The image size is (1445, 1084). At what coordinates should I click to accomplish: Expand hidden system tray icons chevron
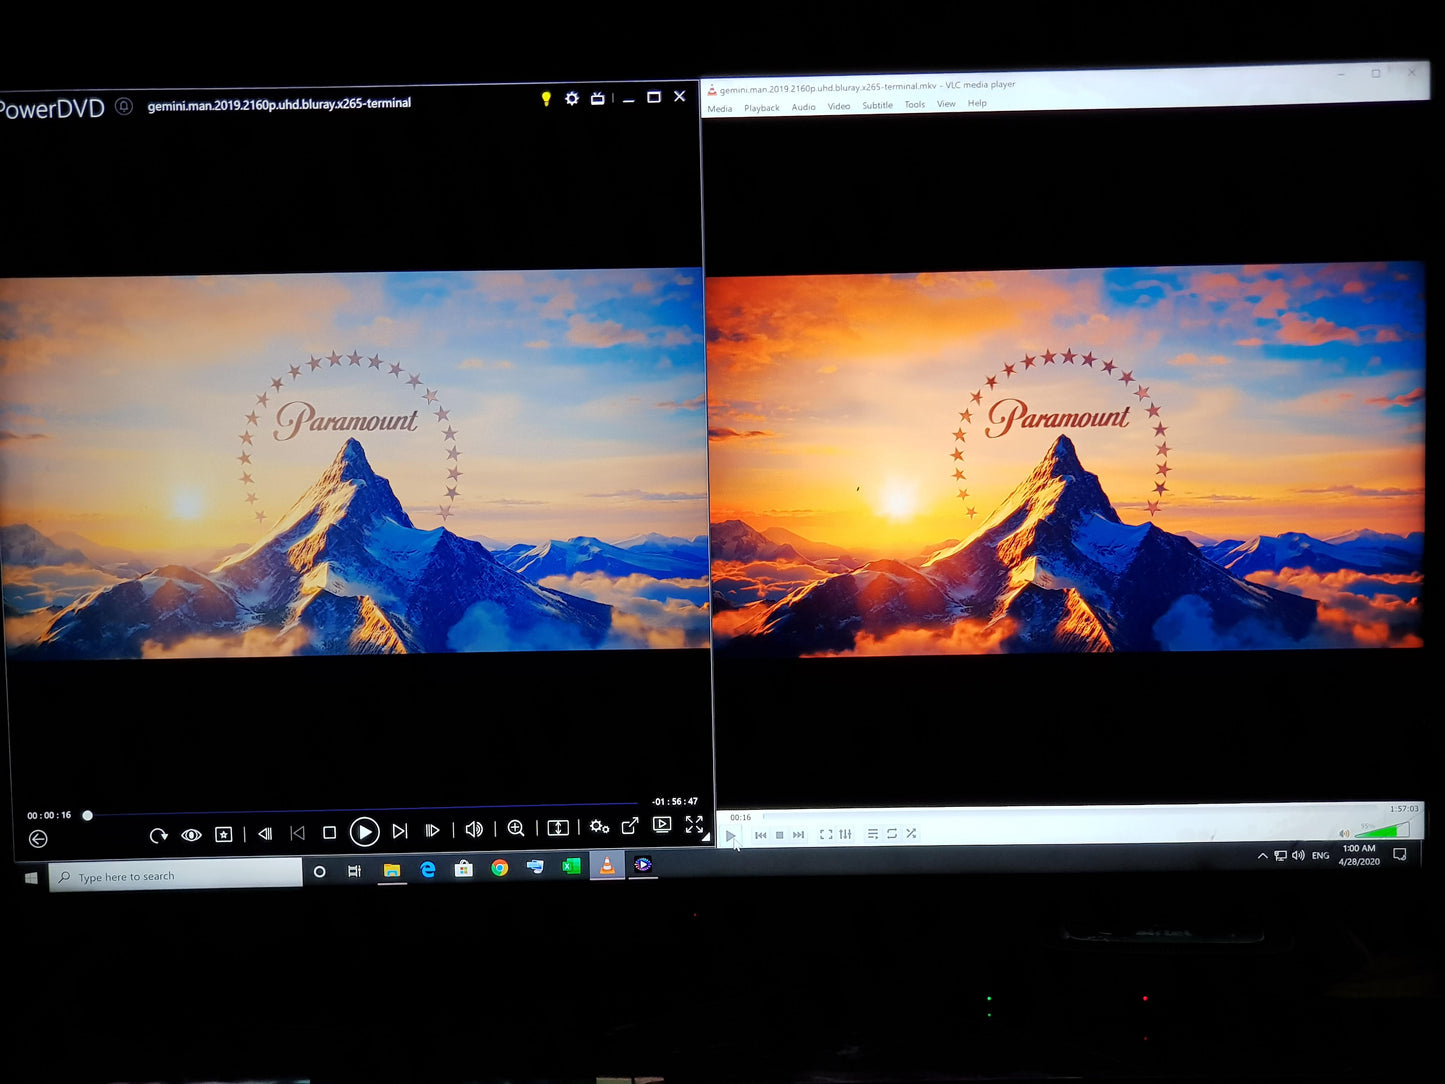(x=1262, y=856)
